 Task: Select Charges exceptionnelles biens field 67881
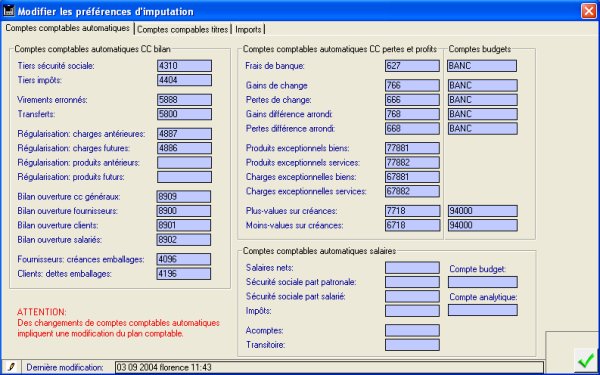(412, 177)
